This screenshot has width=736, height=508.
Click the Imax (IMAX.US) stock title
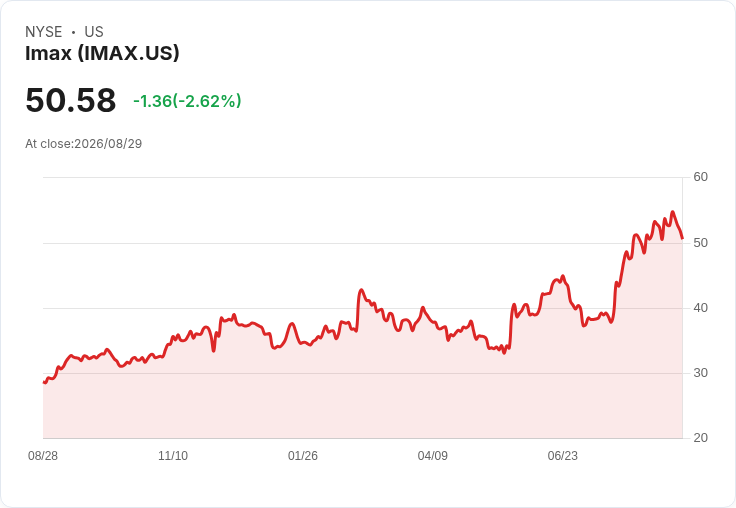point(102,53)
